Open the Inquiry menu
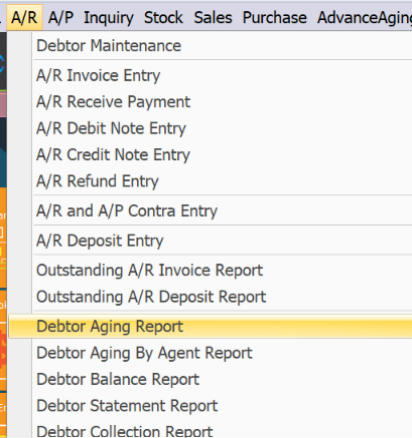 click(108, 17)
